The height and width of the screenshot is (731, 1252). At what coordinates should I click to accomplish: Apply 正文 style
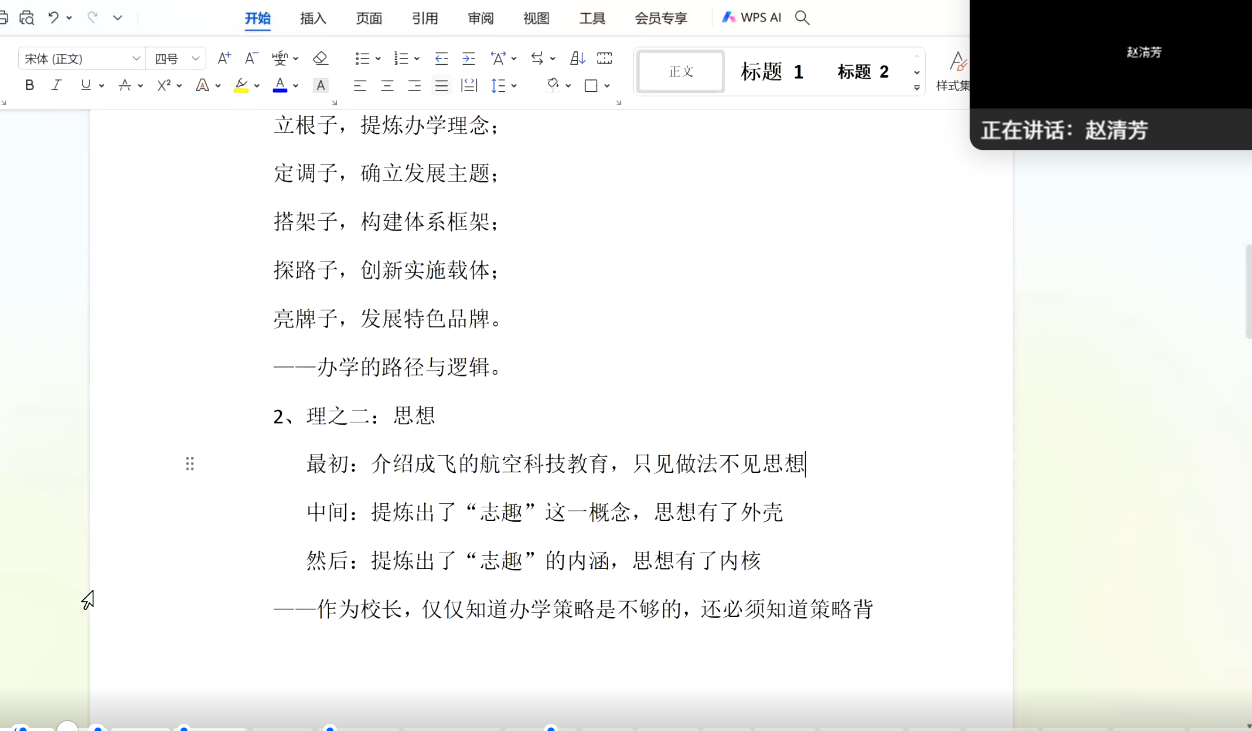pos(681,71)
